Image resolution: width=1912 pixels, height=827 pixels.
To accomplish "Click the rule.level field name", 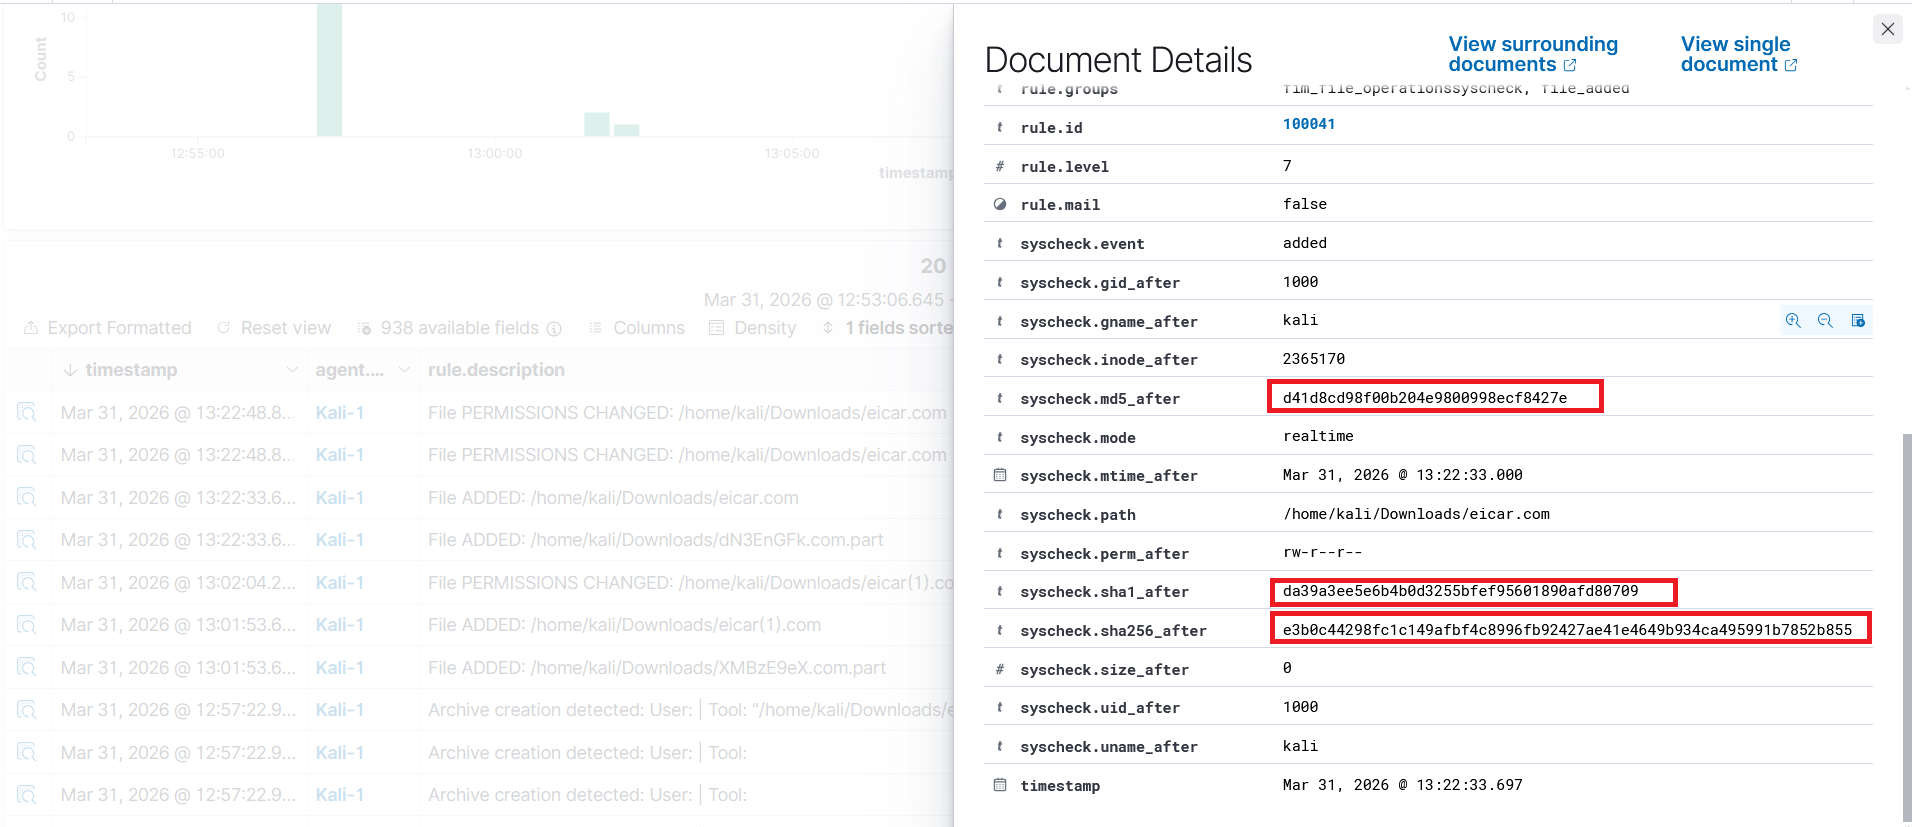I will (1065, 167).
